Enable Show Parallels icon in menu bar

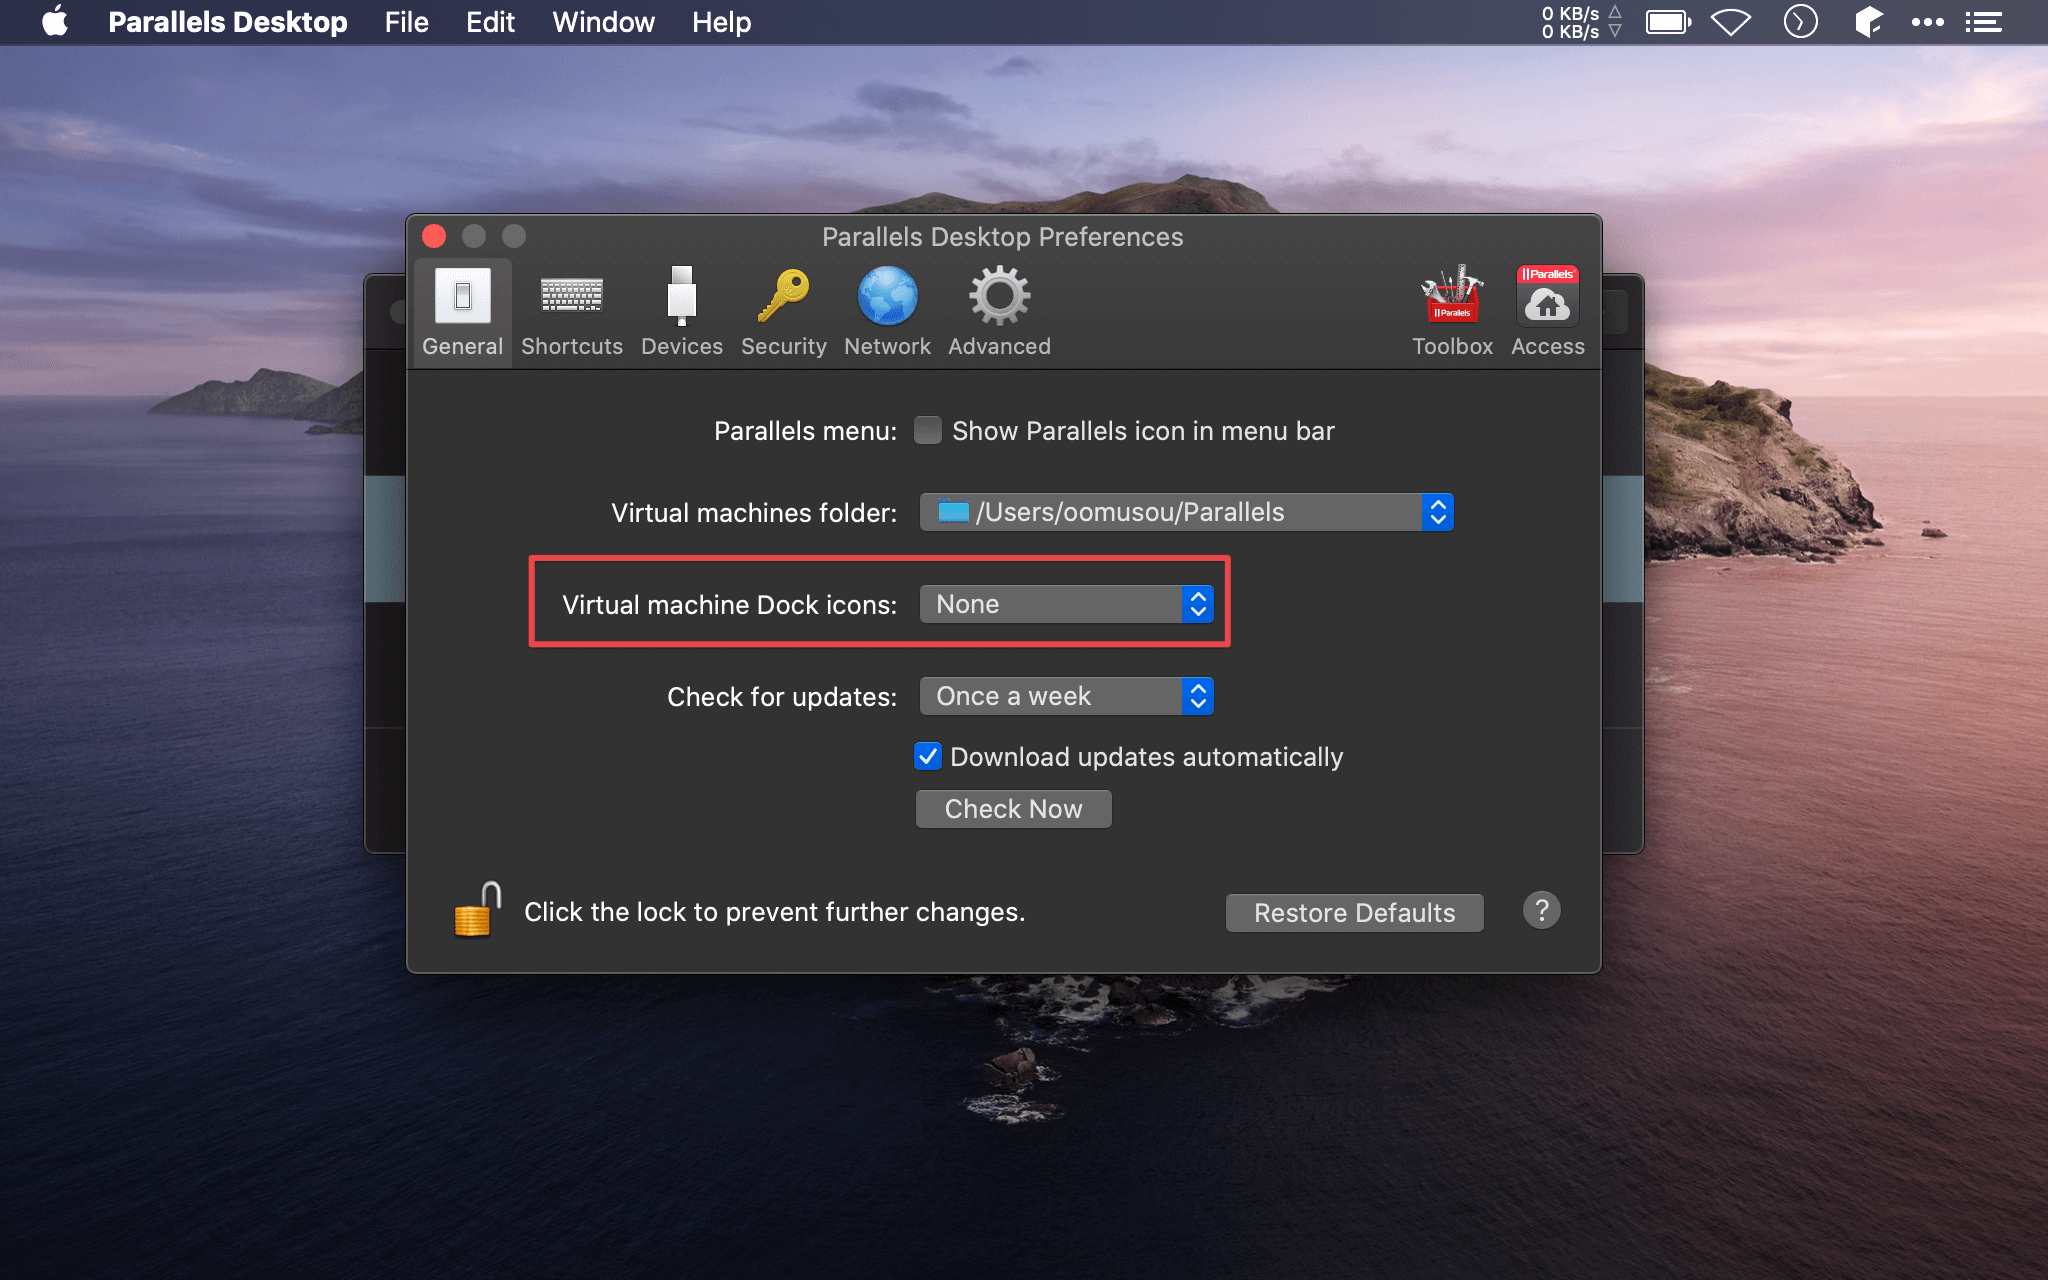point(928,430)
